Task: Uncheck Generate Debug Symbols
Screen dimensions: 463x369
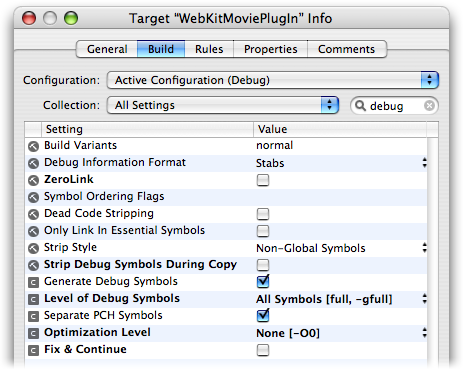Action: (263, 282)
